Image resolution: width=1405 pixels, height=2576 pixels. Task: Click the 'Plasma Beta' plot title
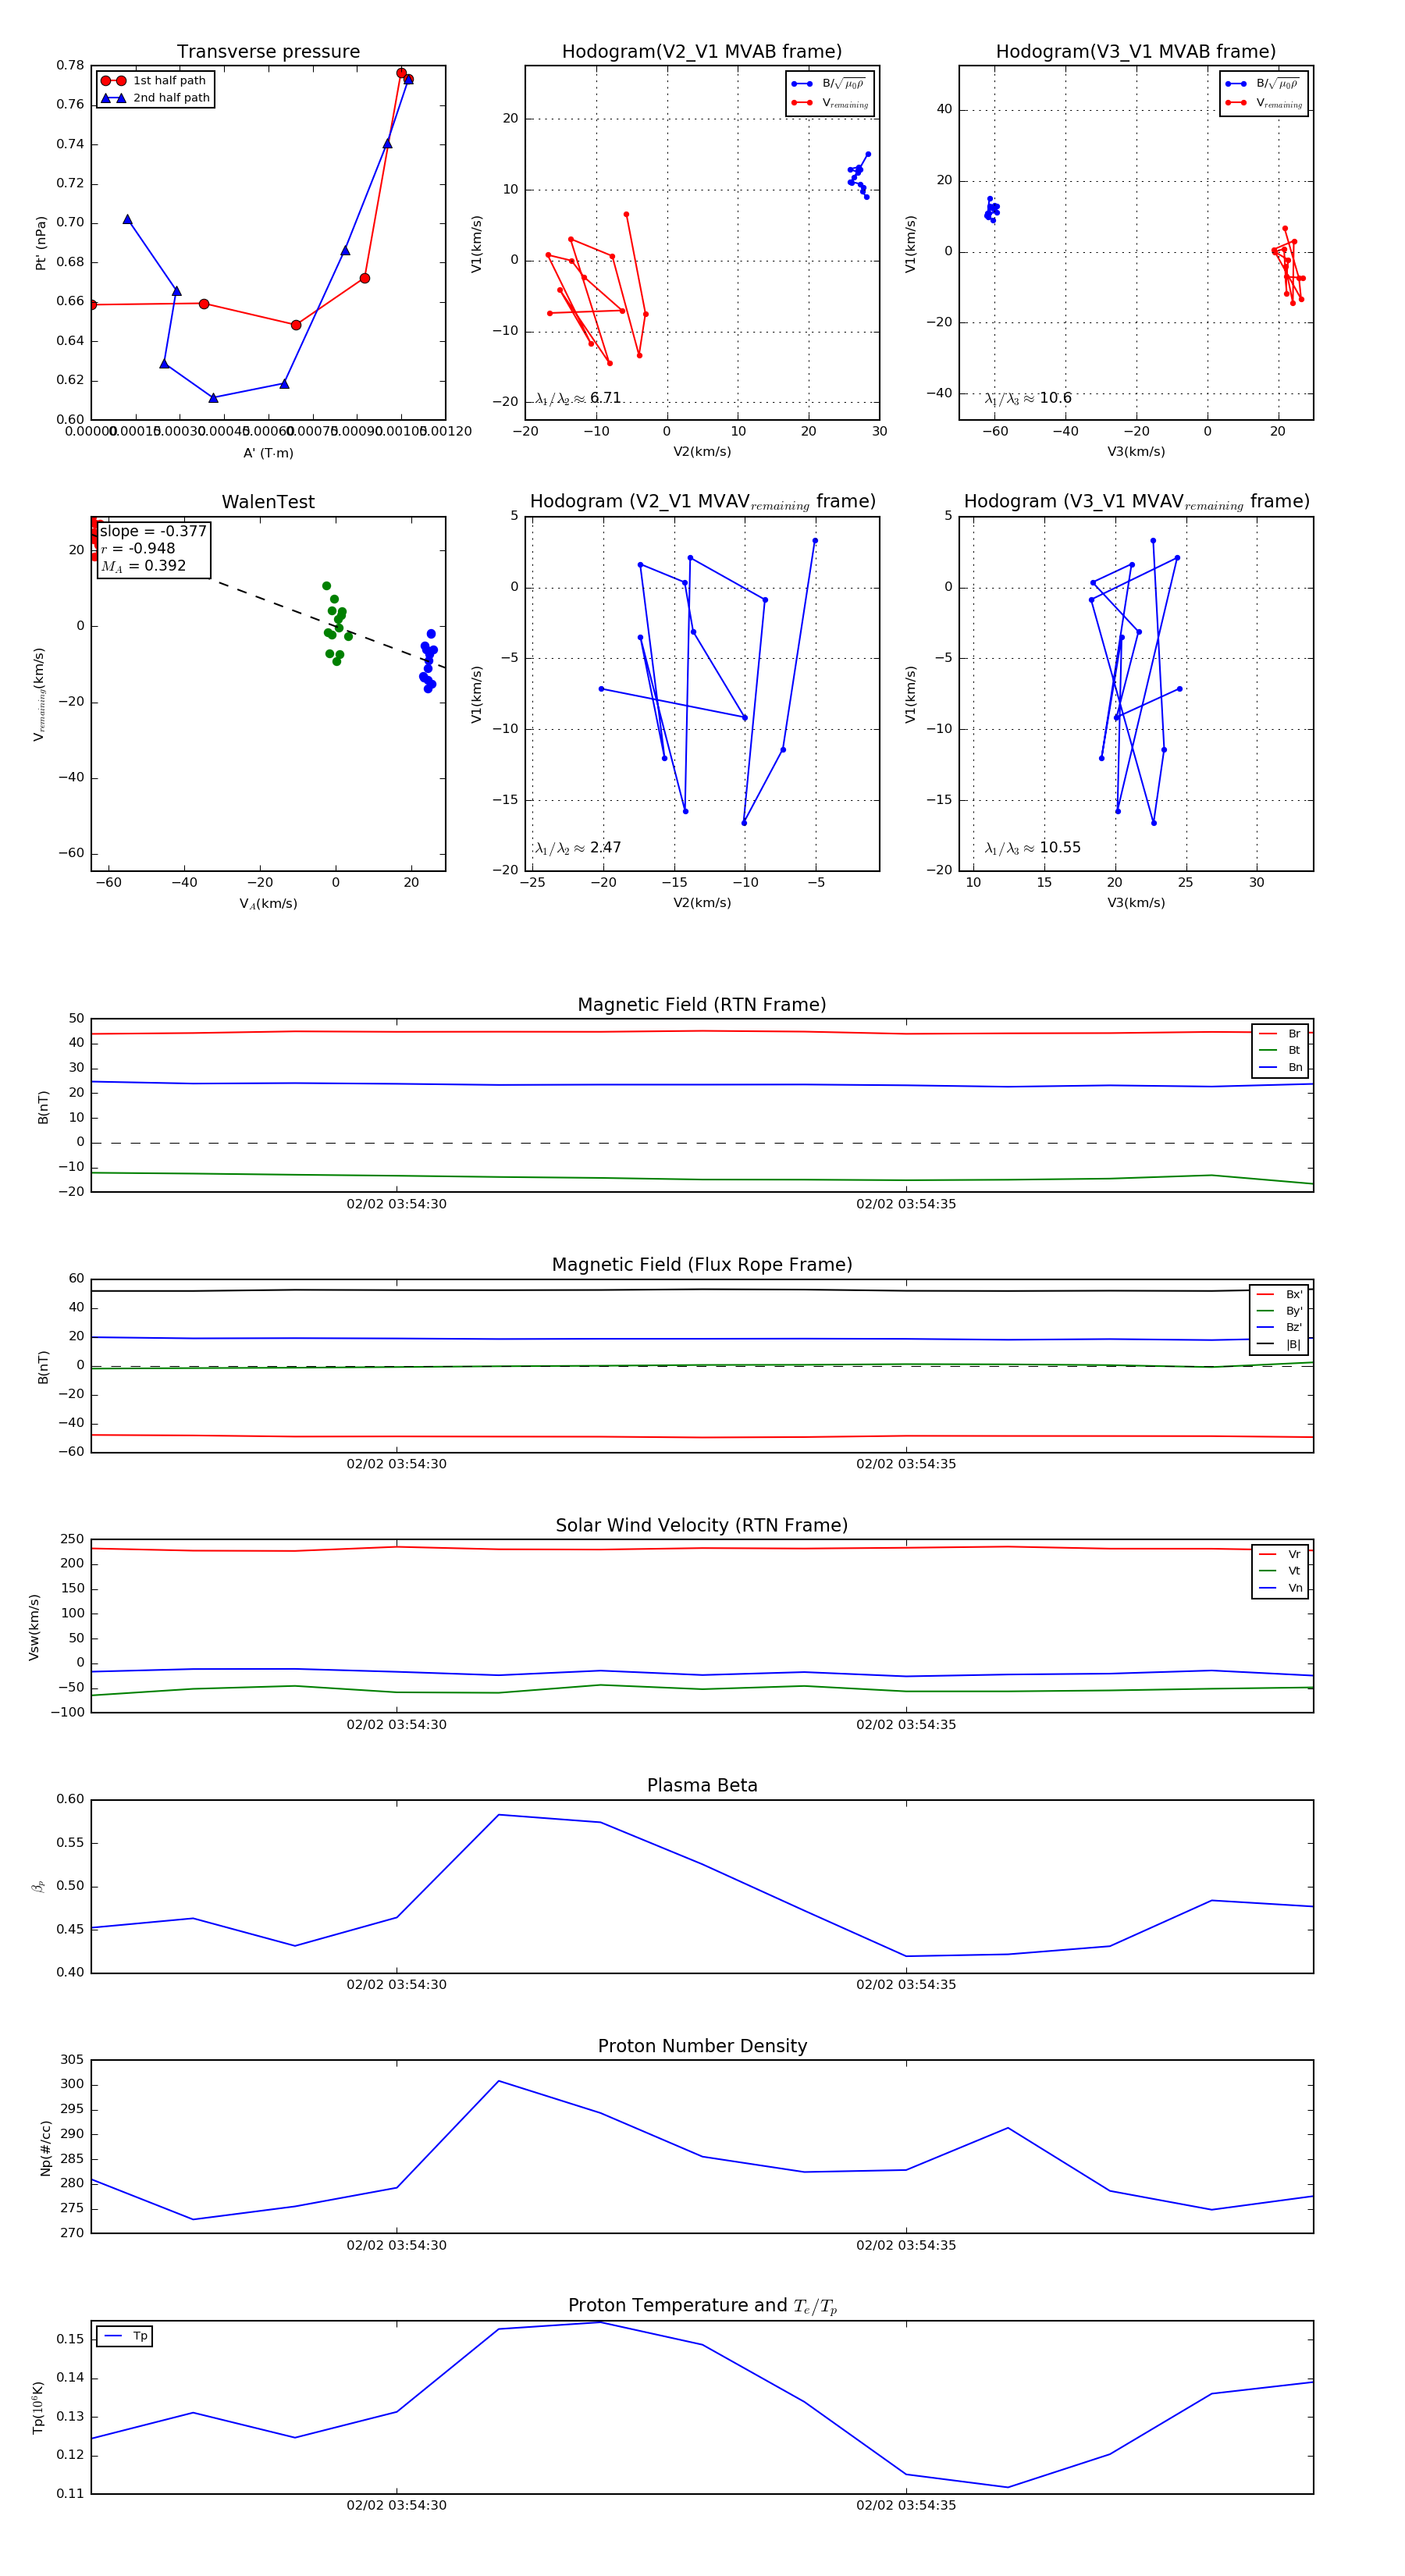[x=702, y=1785]
